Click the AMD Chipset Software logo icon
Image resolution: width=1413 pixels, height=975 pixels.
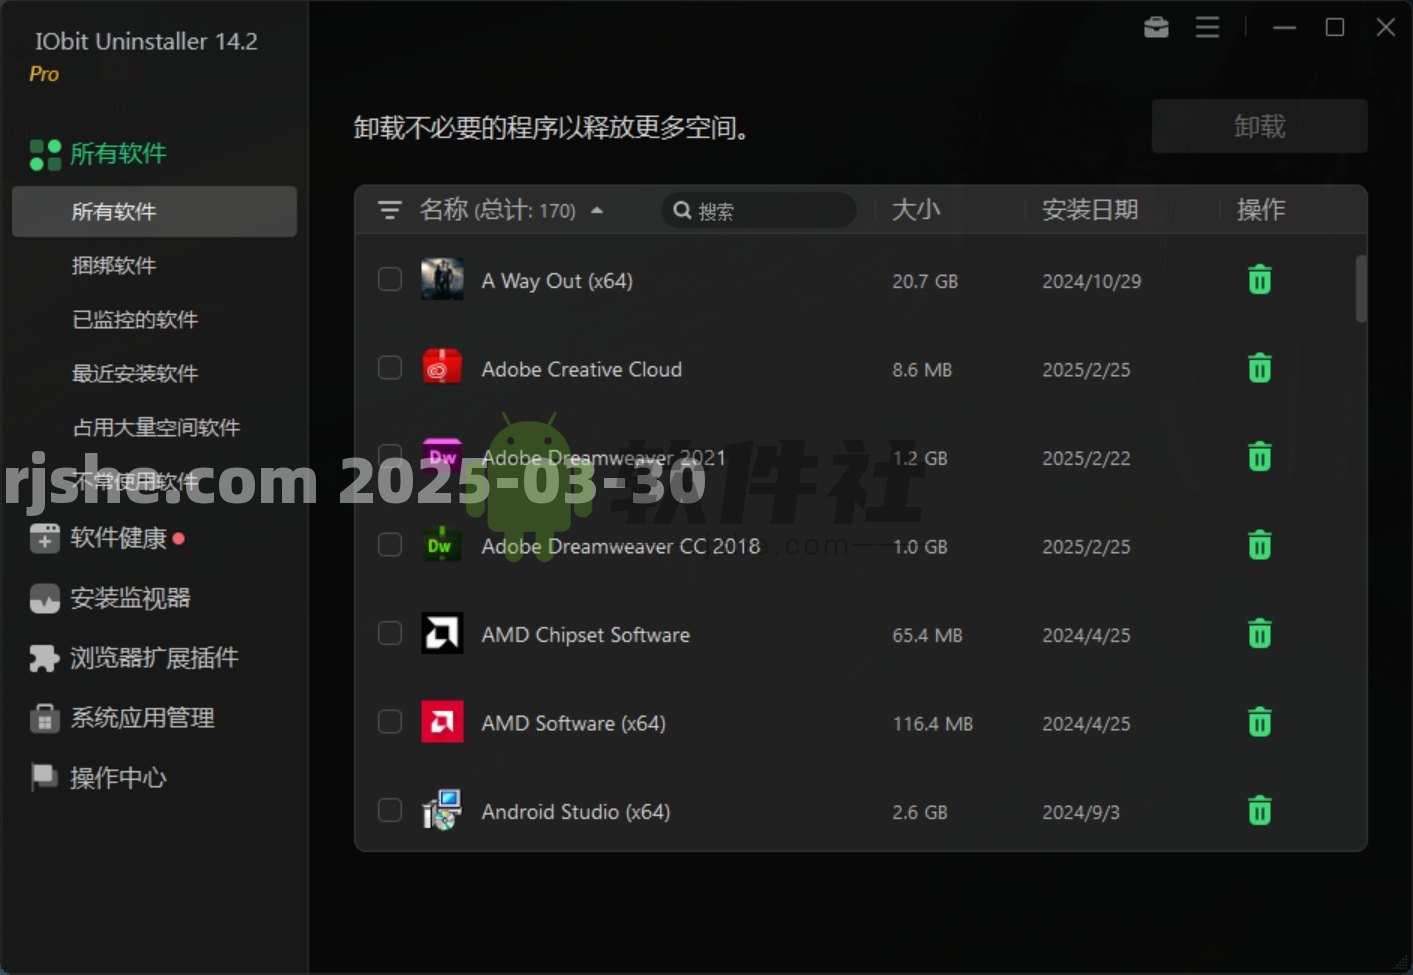click(x=441, y=633)
